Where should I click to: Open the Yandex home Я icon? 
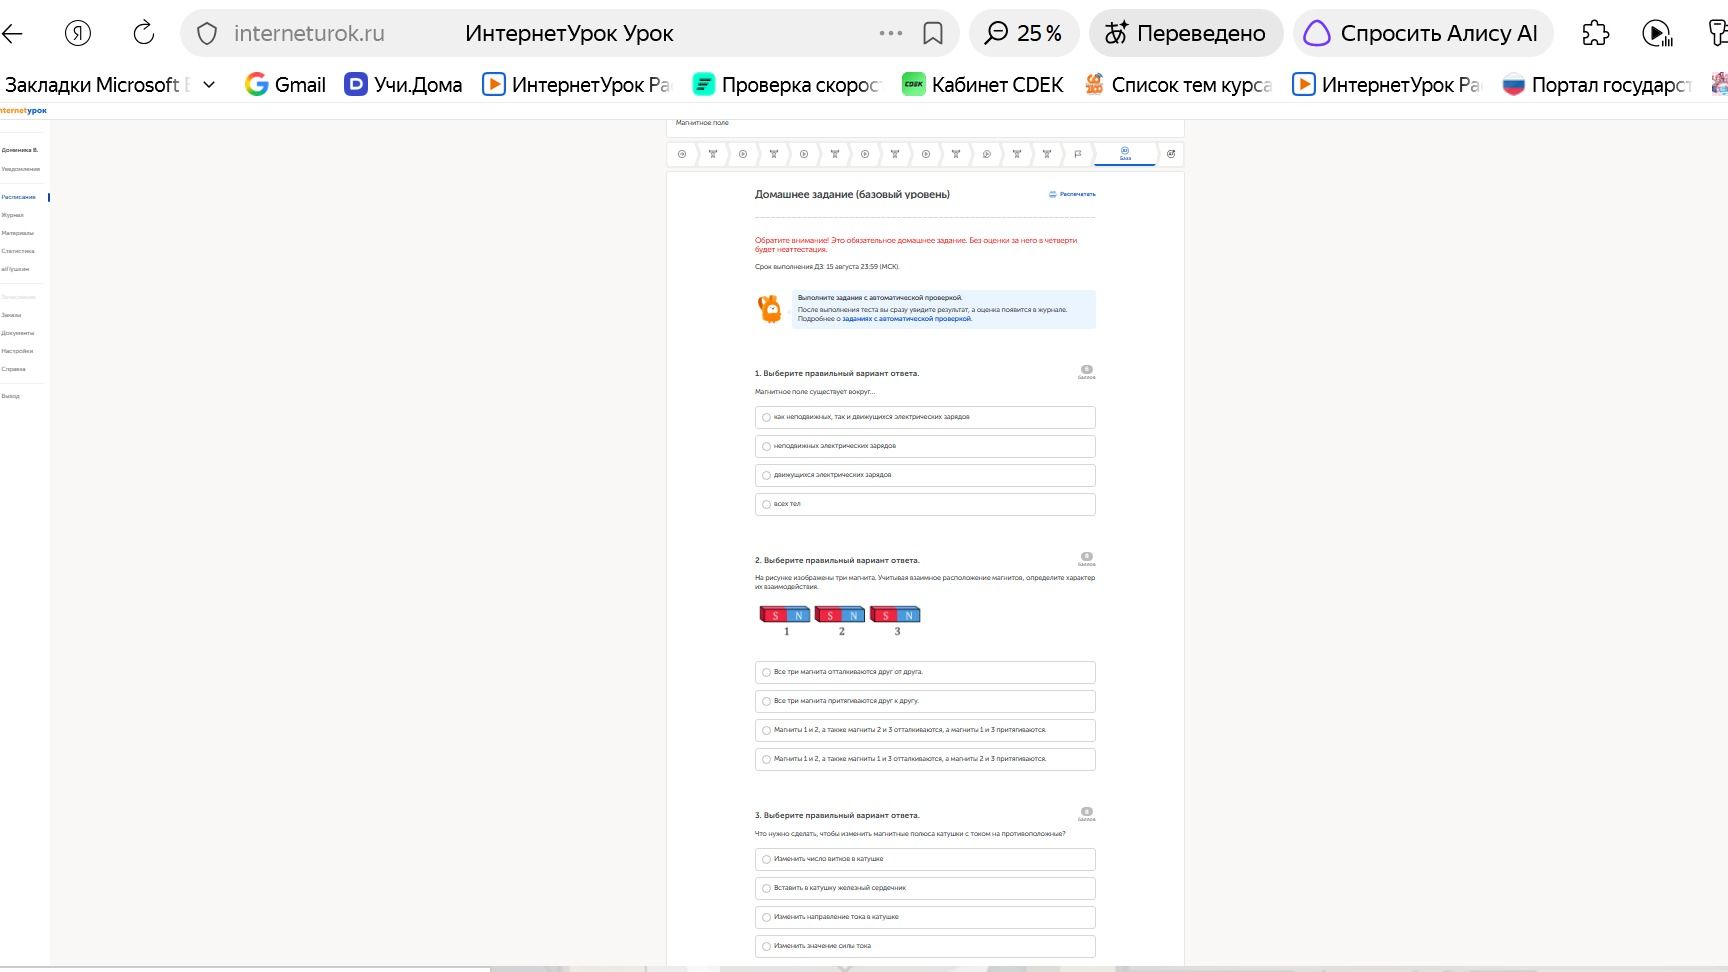(x=78, y=33)
